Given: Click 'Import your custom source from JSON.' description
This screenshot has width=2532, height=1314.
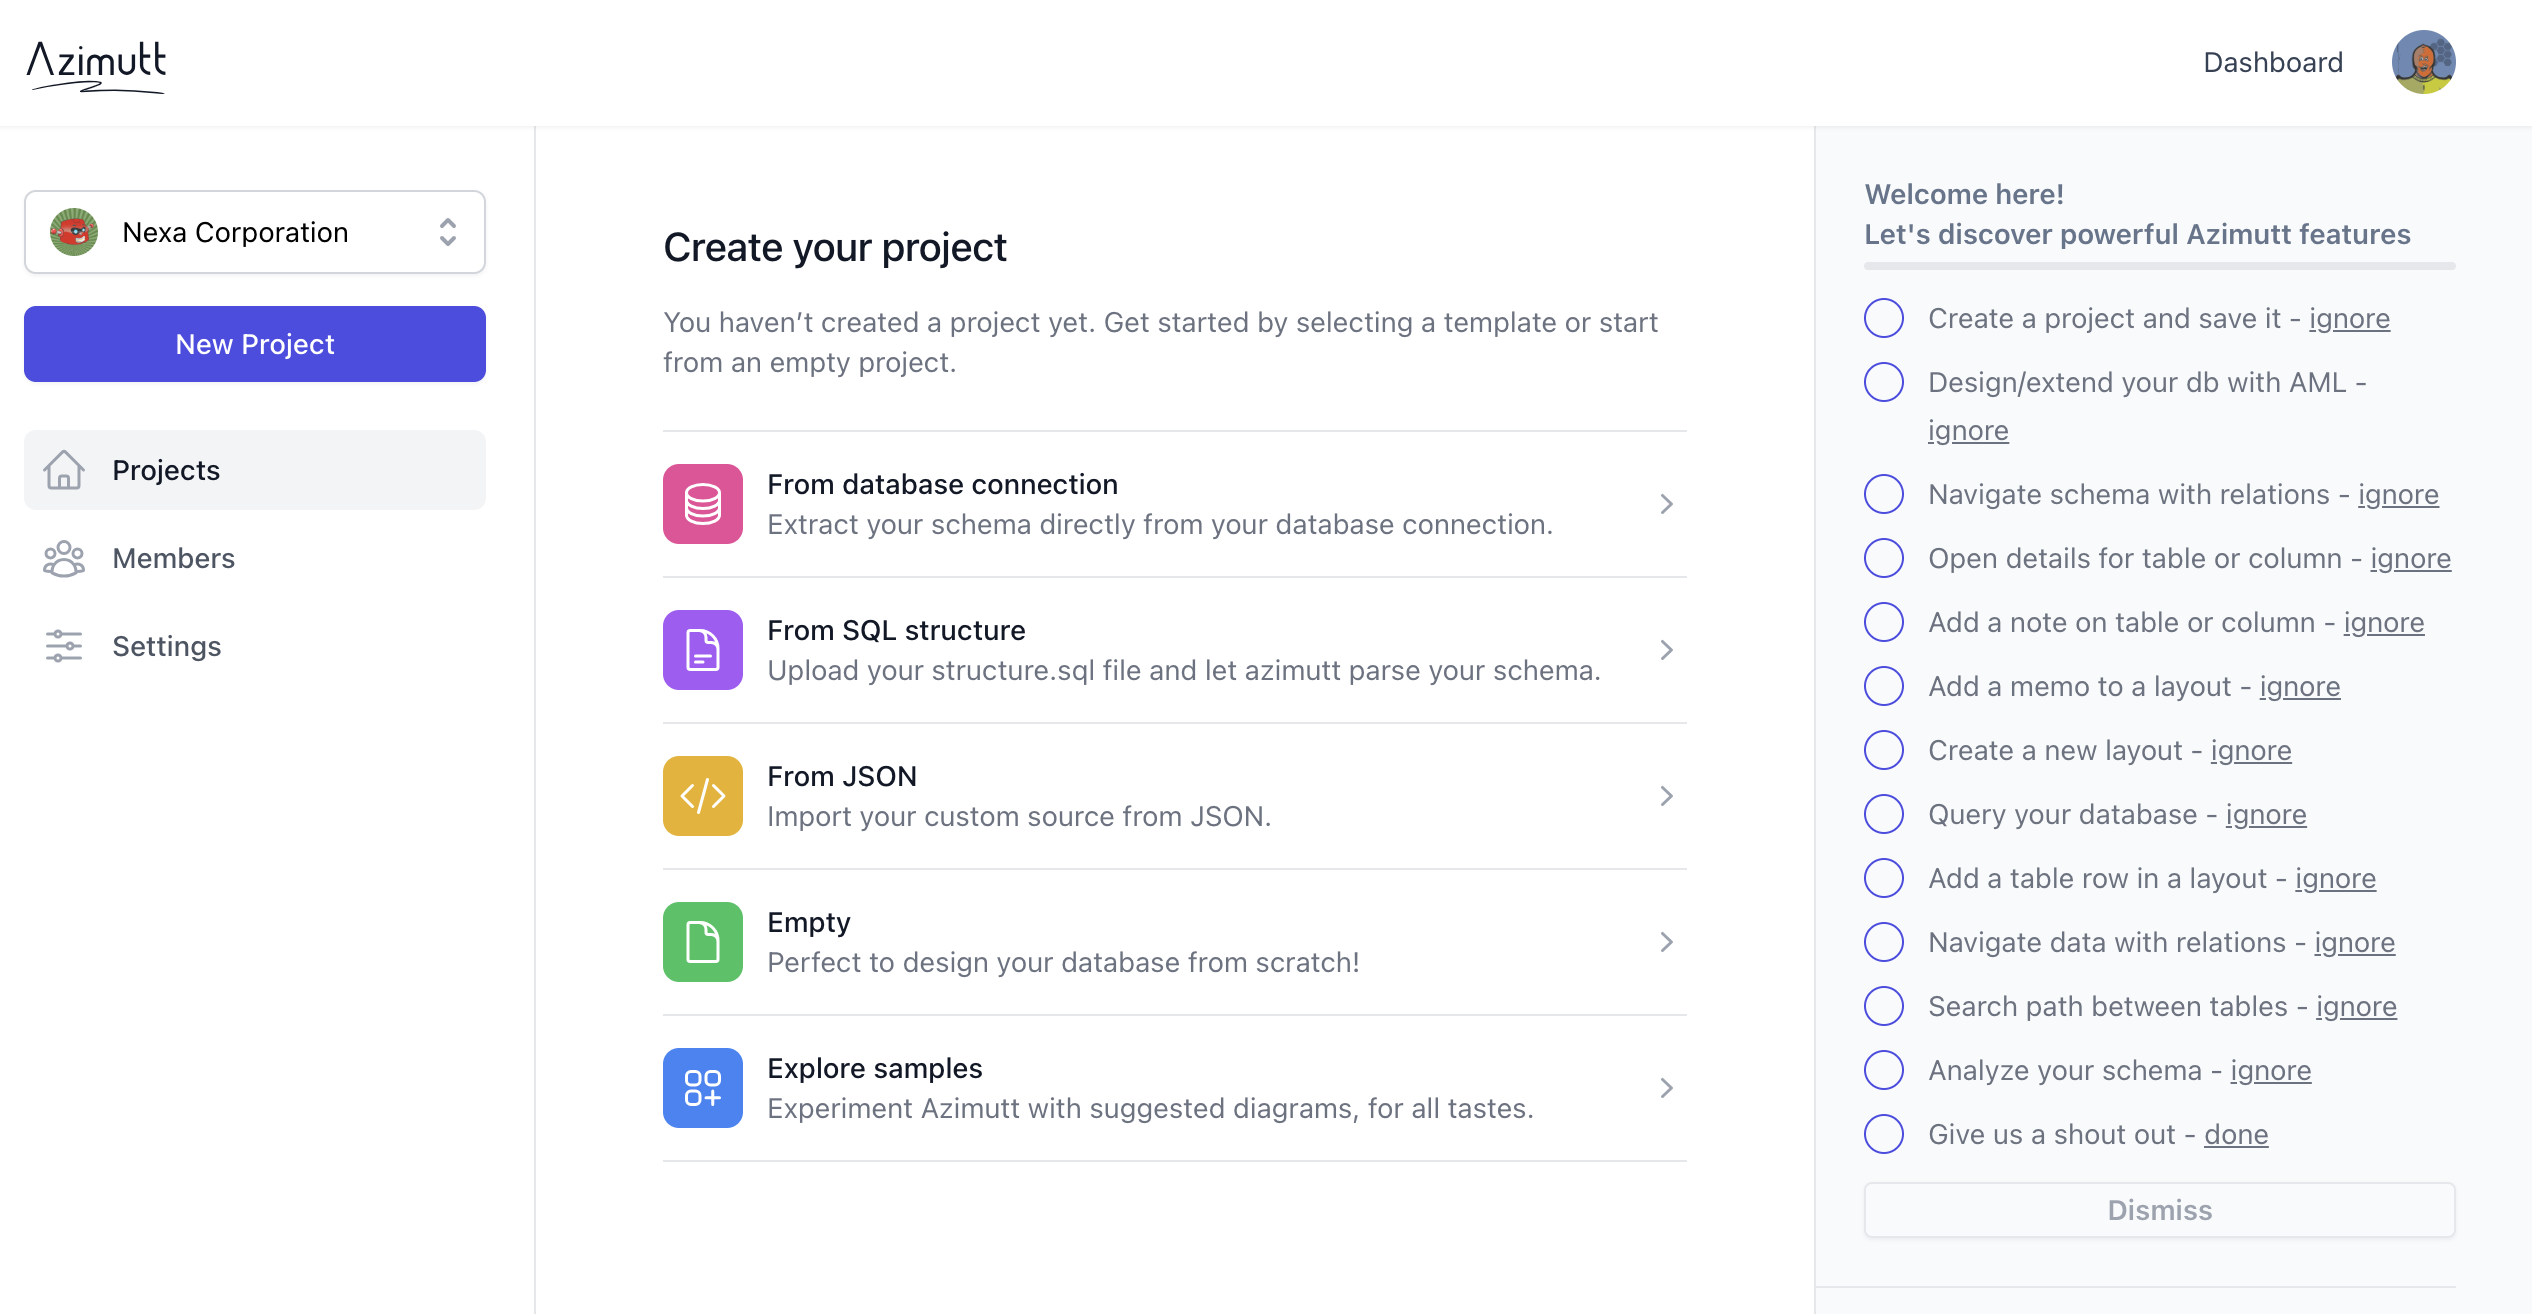Looking at the screenshot, I should 1019,816.
